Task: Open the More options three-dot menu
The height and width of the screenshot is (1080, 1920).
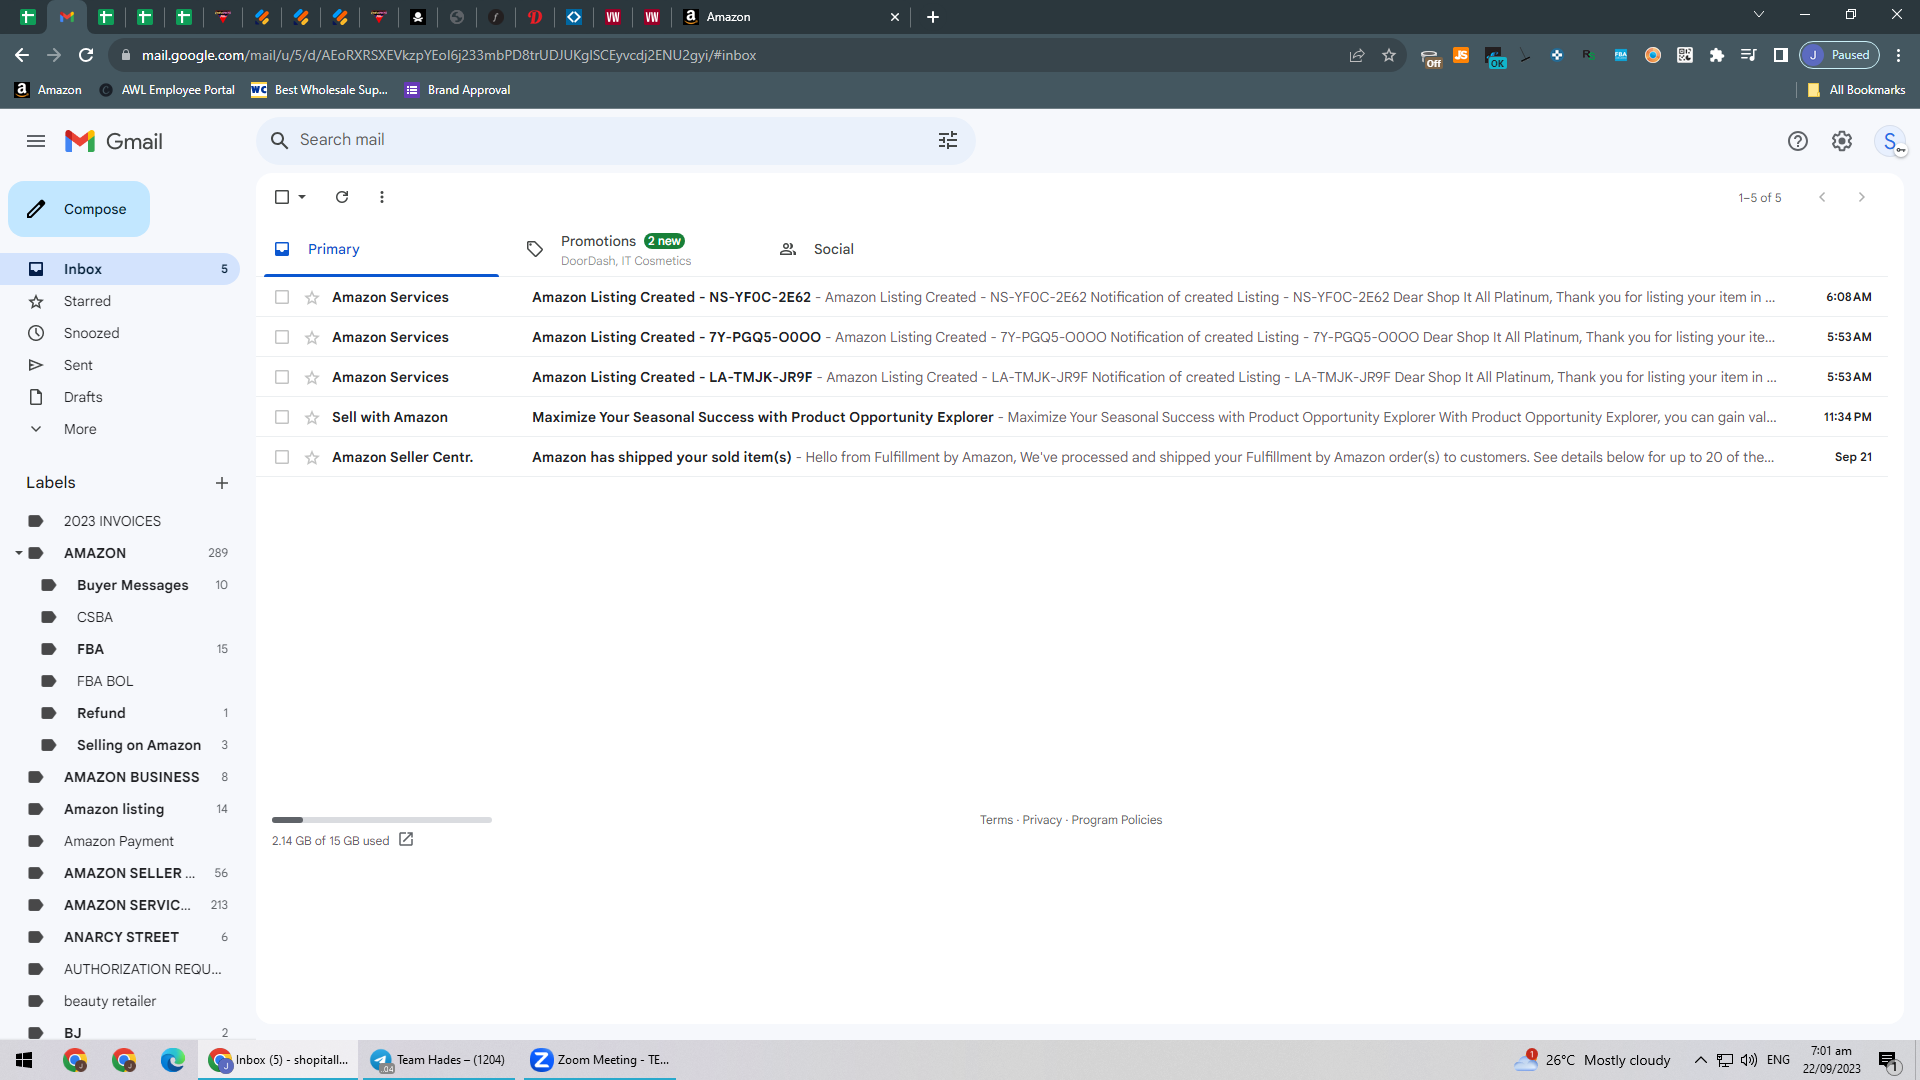Action: click(x=382, y=197)
